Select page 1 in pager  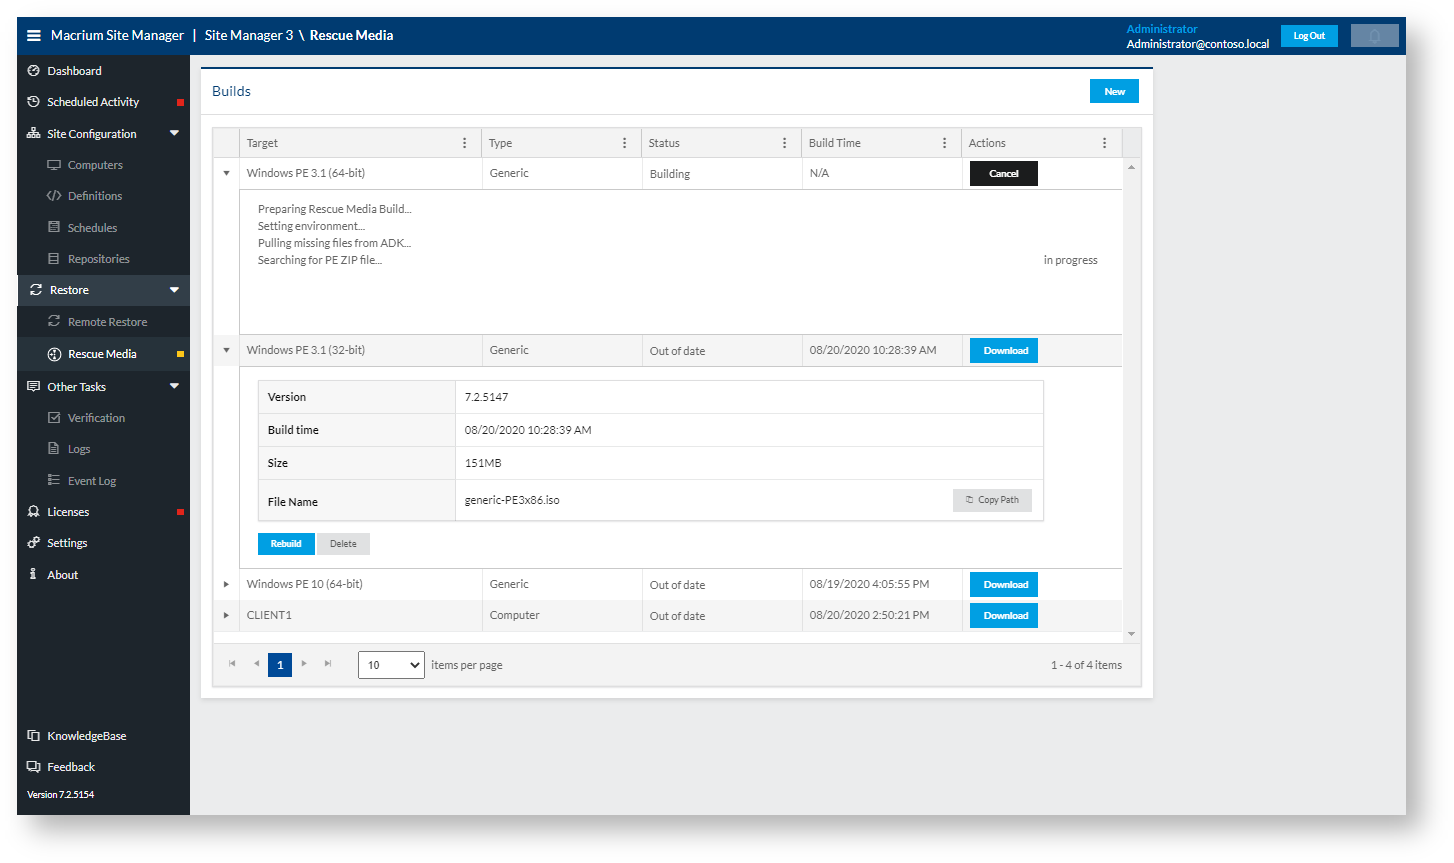tap(280, 665)
